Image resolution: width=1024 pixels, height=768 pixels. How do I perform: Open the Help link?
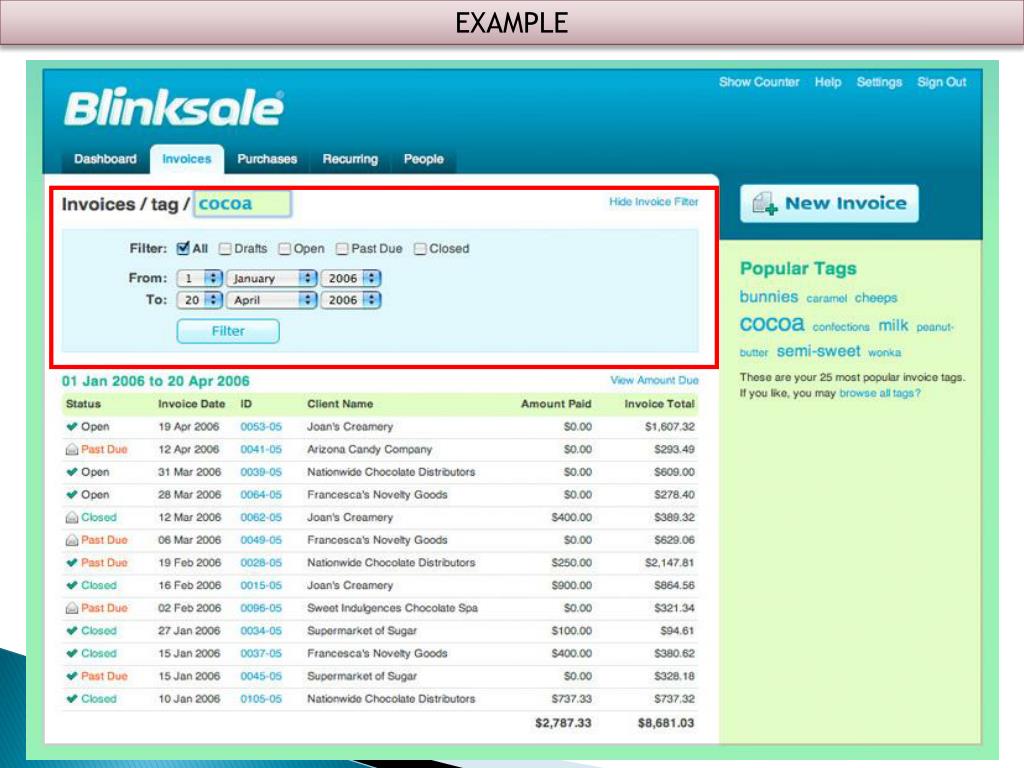(827, 82)
